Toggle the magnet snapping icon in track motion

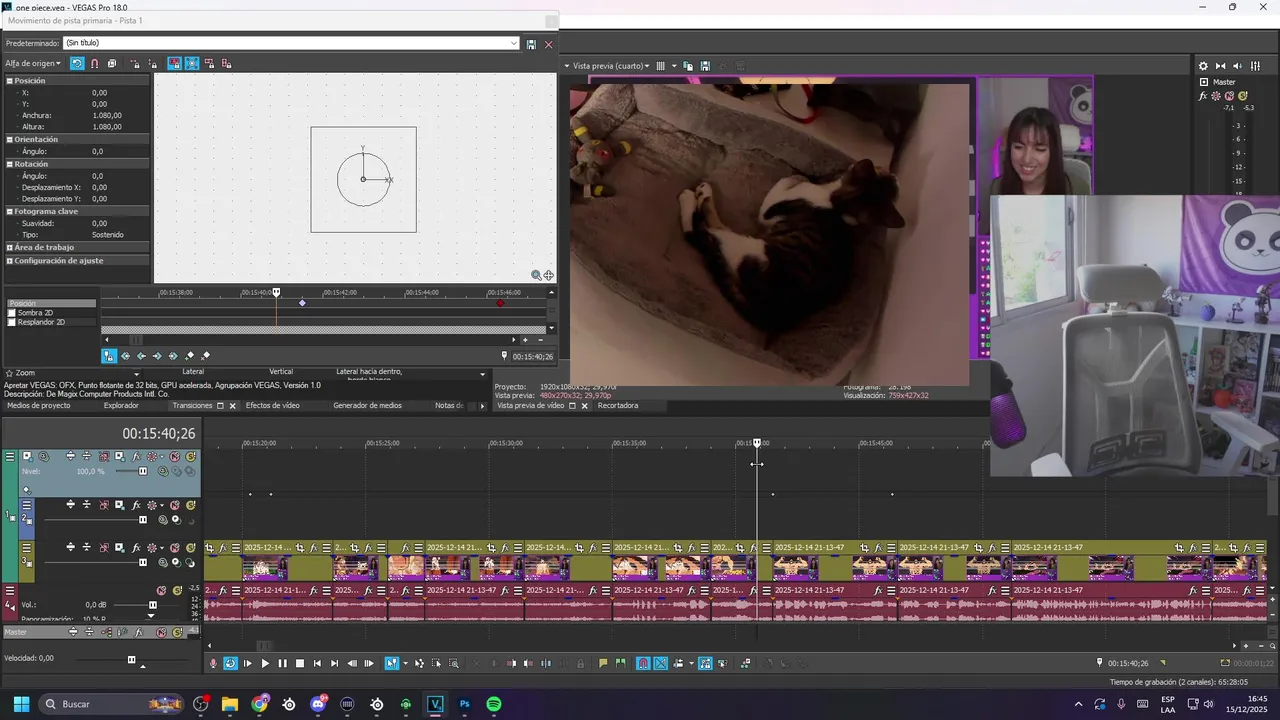click(95, 64)
